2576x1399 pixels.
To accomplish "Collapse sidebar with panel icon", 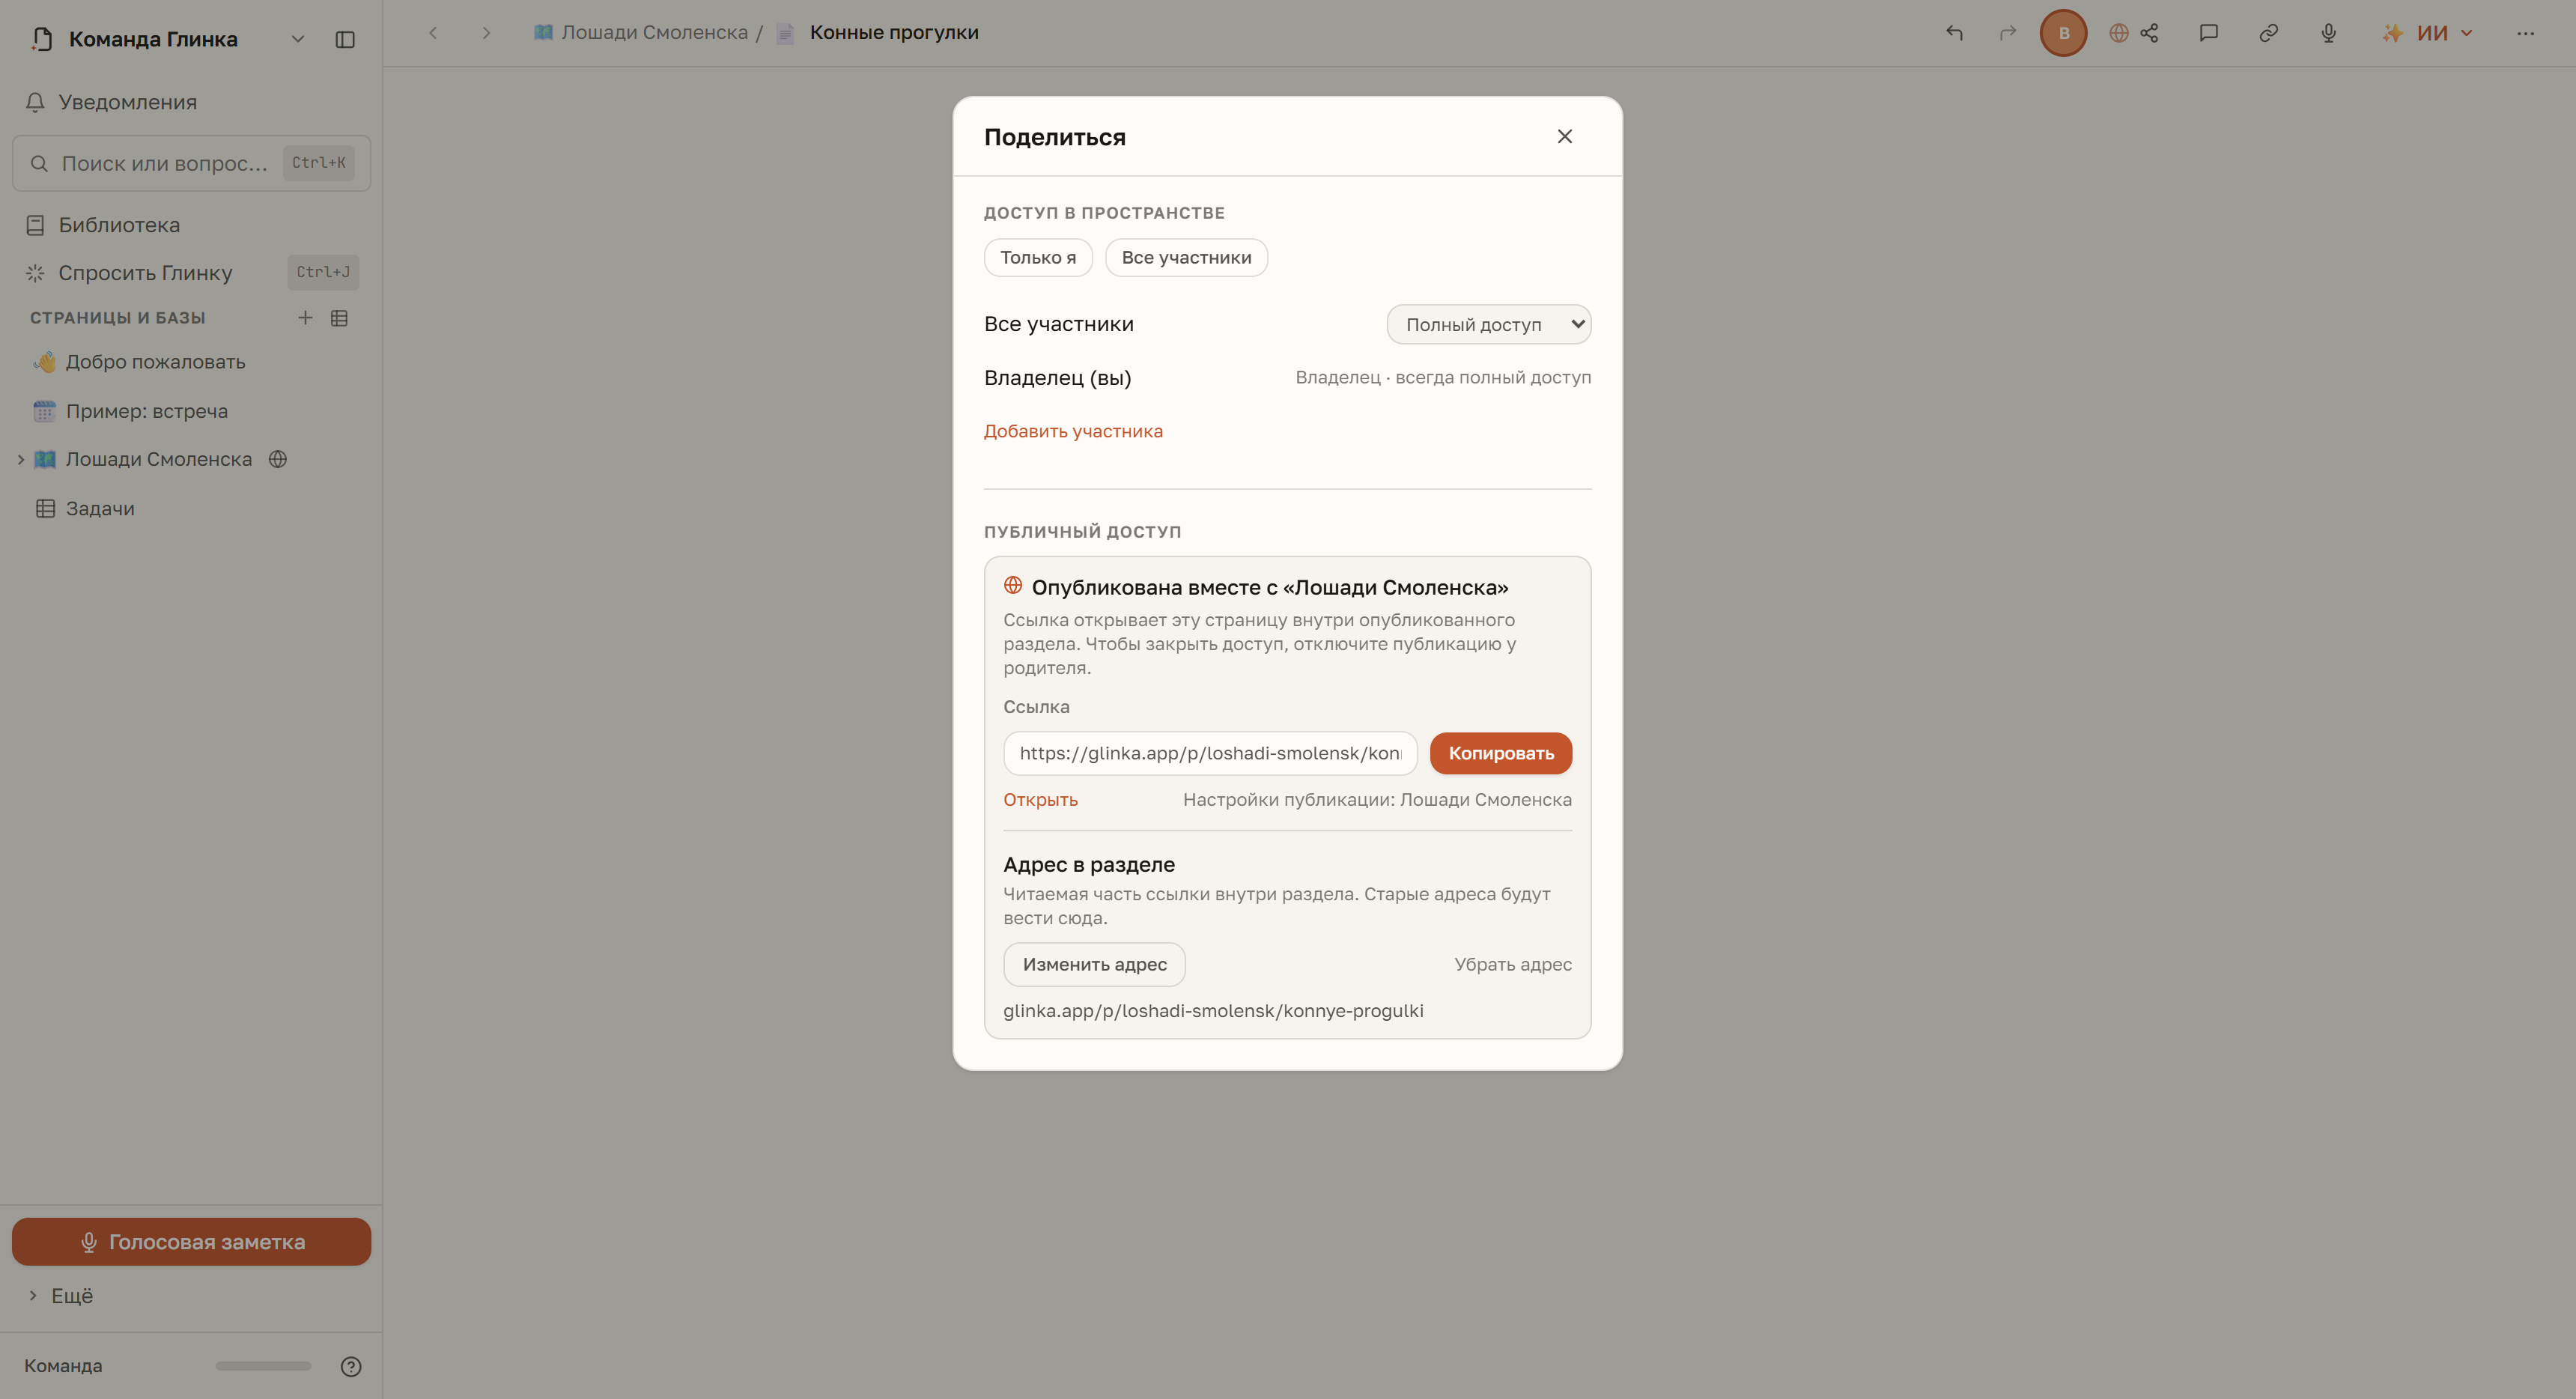I will pos(345,39).
